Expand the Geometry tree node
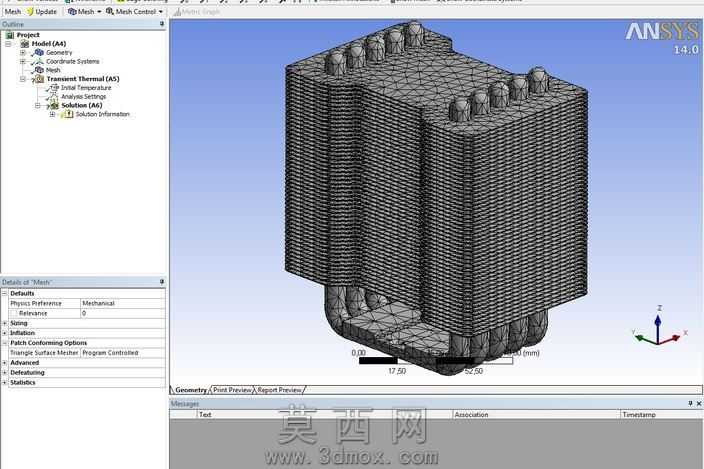Screen dimensions: 704x469 coord(22,53)
